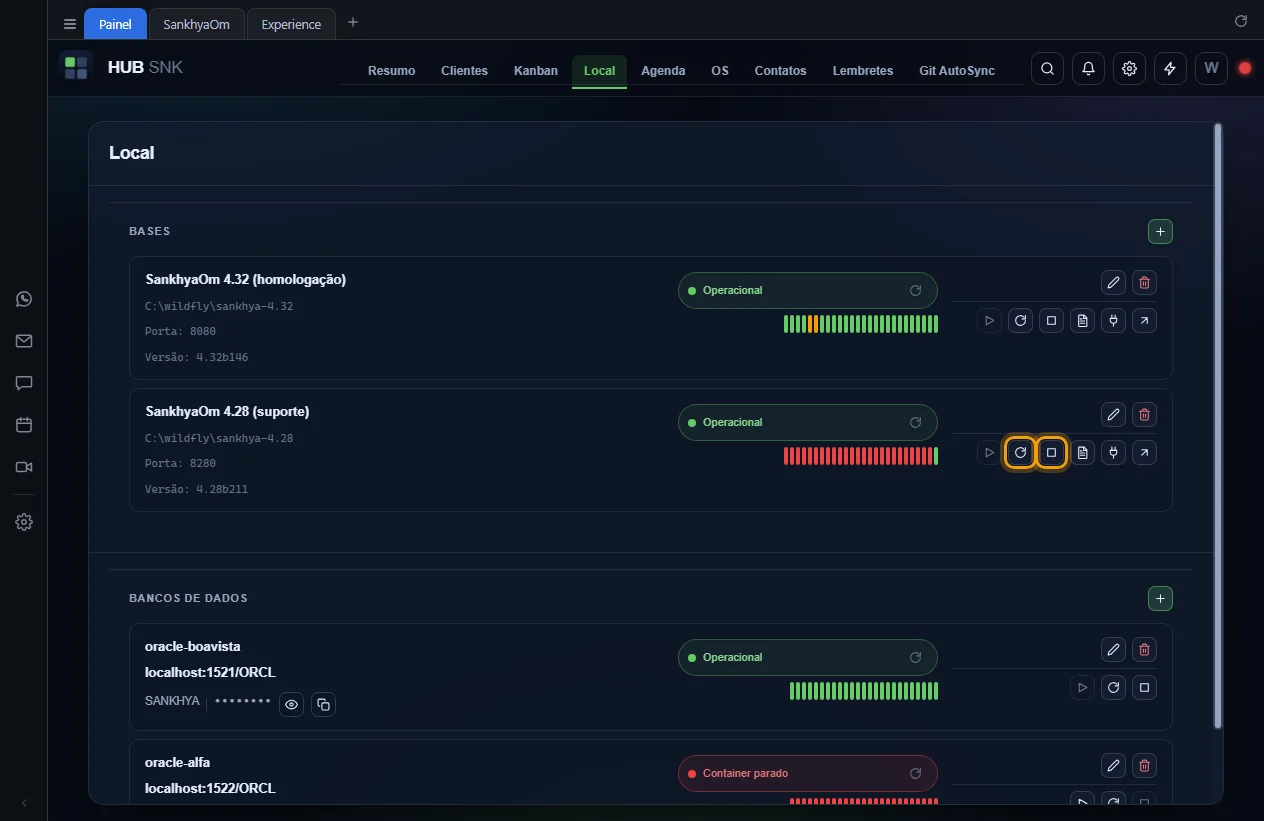The height and width of the screenshot is (821, 1264).
Task: Open the WhatsApp icon in the left sidebar
Action: coord(24,299)
